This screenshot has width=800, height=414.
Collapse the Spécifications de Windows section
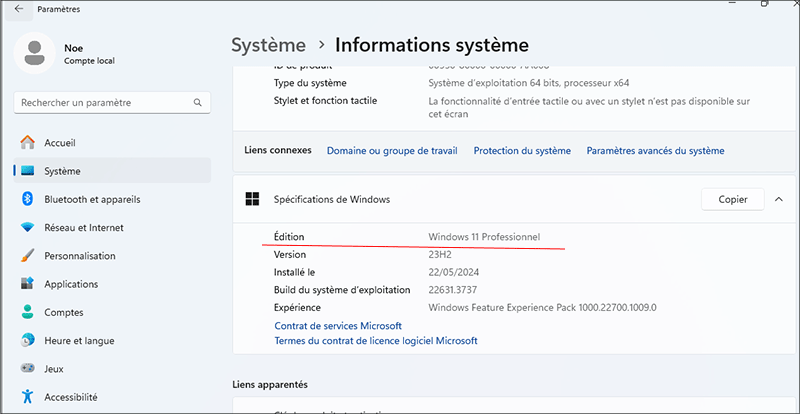click(779, 199)
